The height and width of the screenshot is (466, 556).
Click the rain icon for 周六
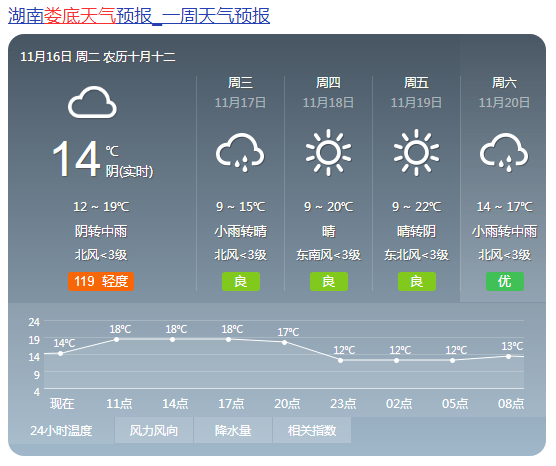[x=504, y=152]
